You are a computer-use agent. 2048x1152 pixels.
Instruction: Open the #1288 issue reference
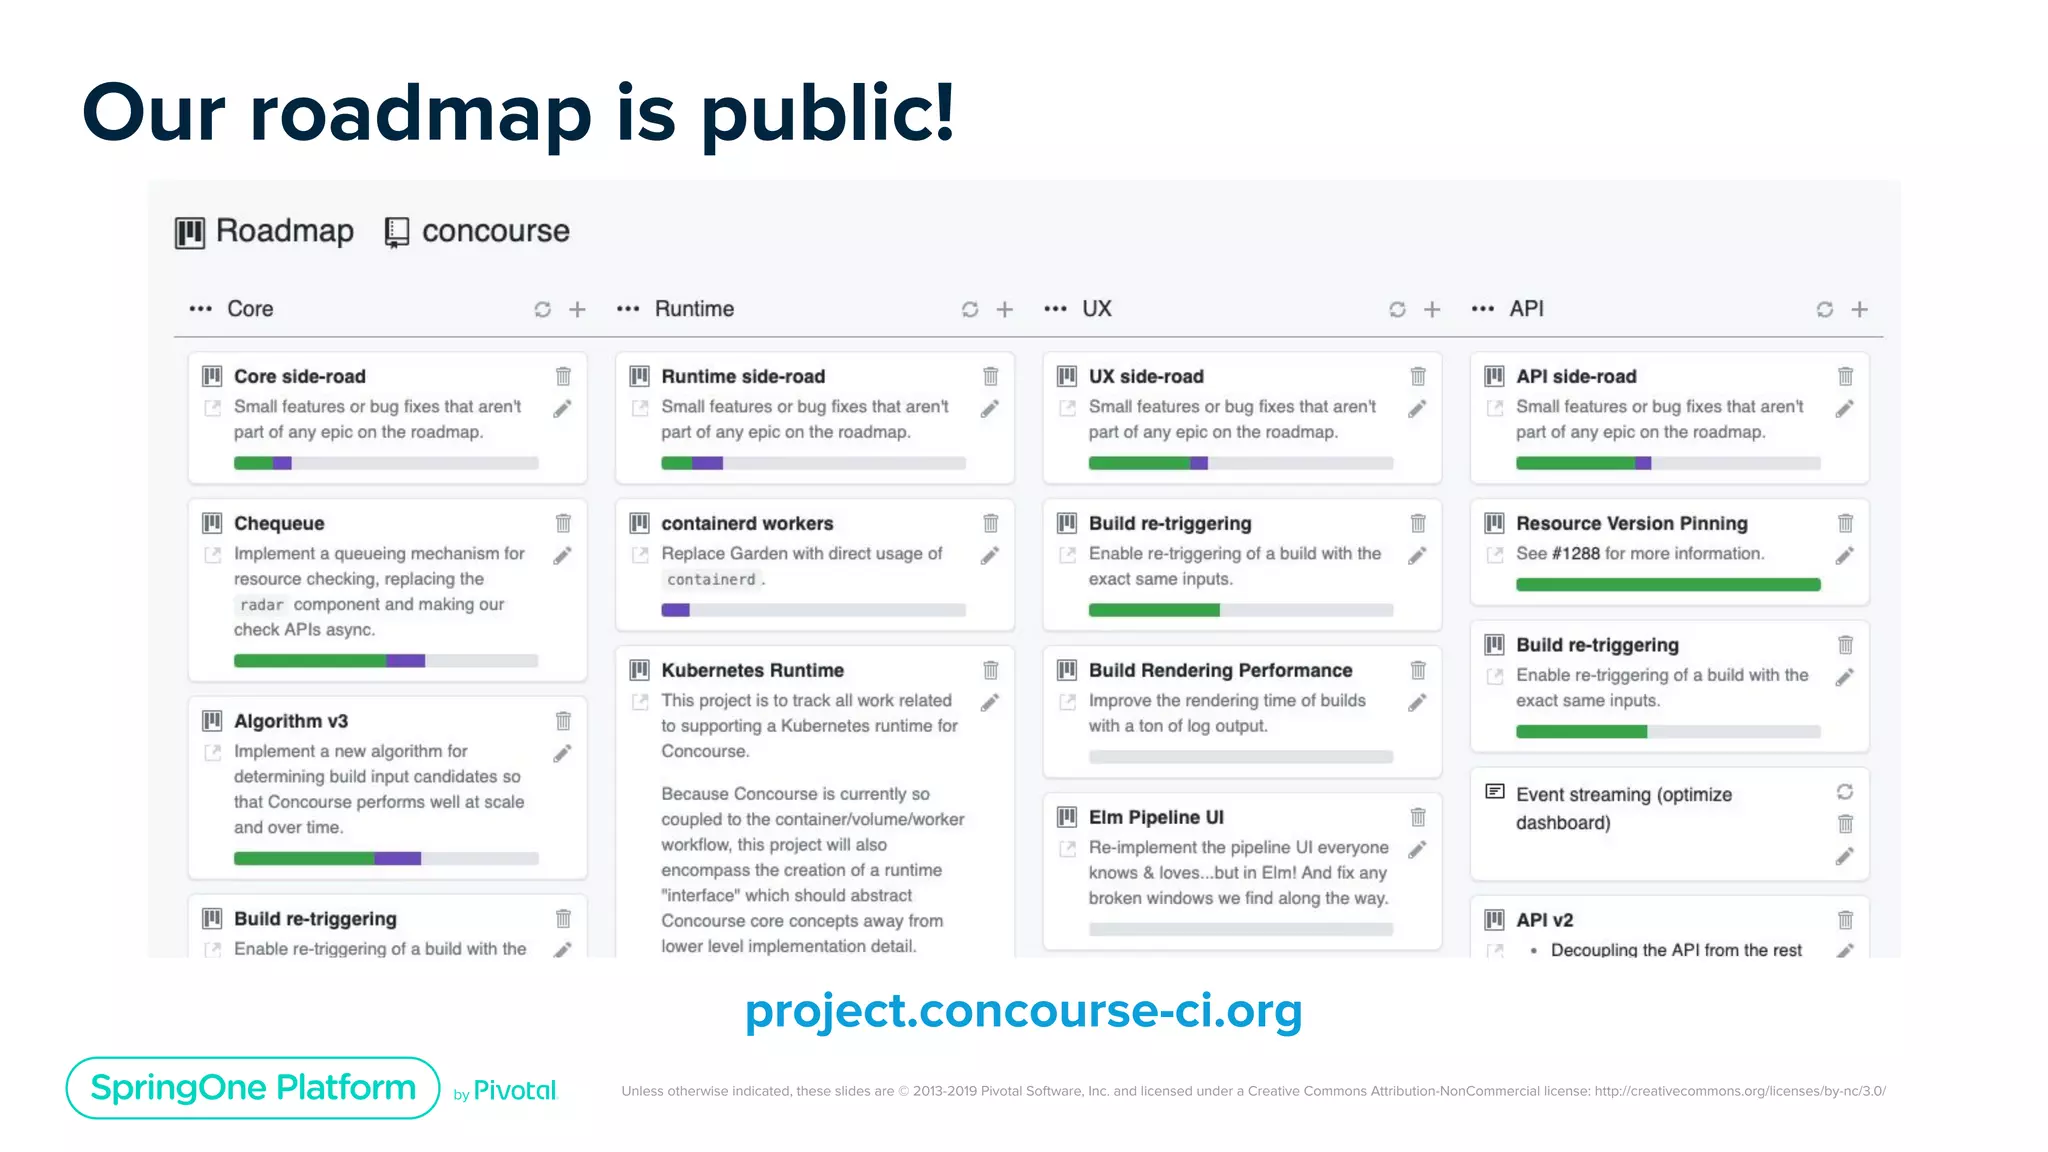[1575, 554]
